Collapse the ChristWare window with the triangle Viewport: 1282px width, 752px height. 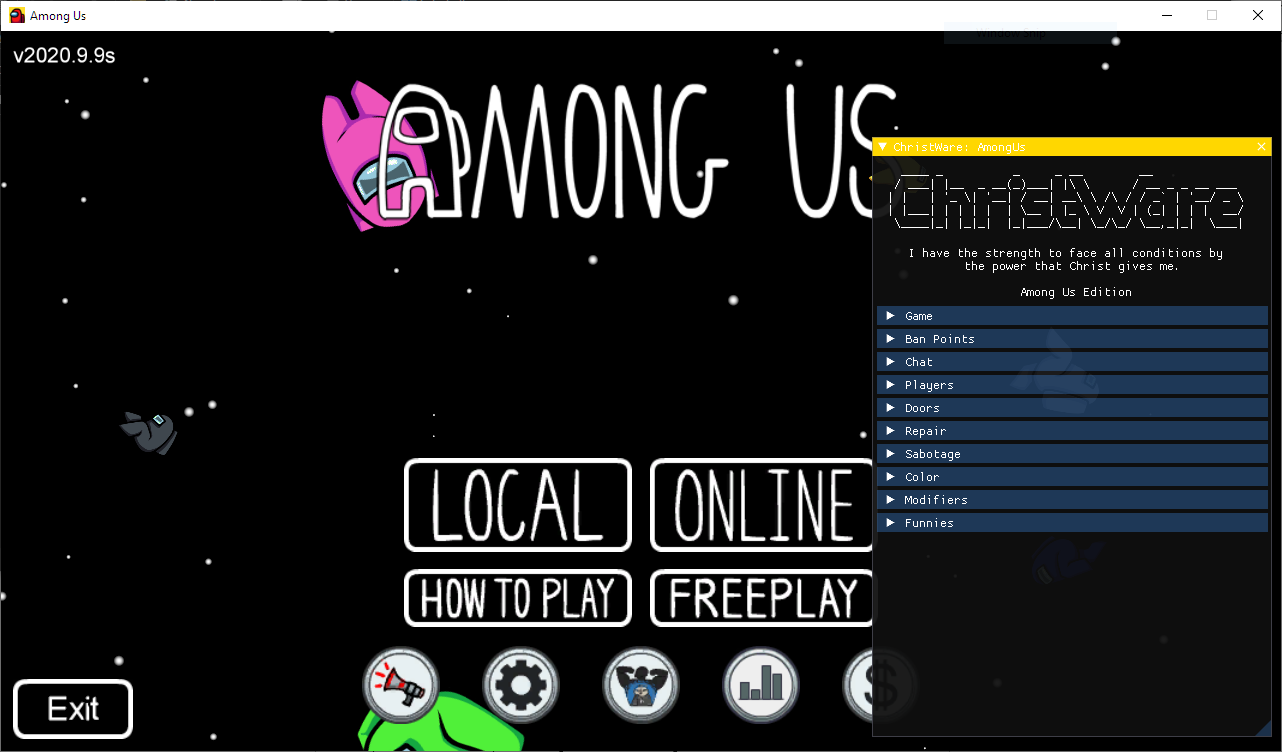pos(883,147)
